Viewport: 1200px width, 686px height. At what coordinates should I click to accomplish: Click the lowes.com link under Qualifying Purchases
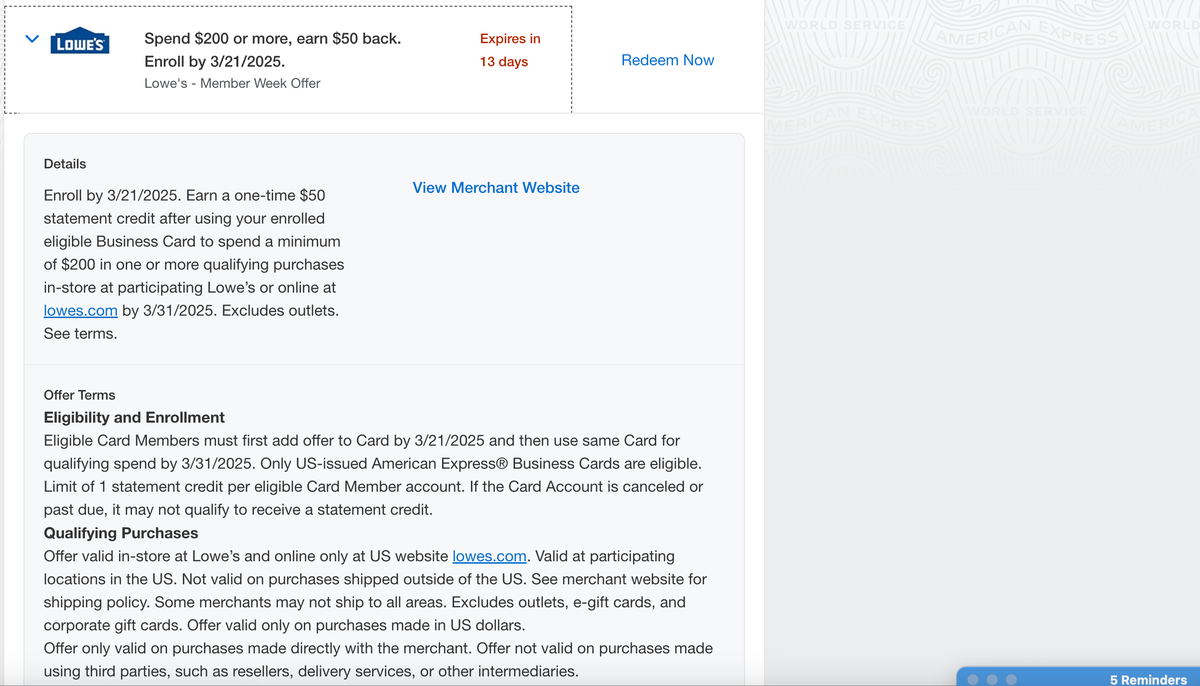(x=489, y=556)
